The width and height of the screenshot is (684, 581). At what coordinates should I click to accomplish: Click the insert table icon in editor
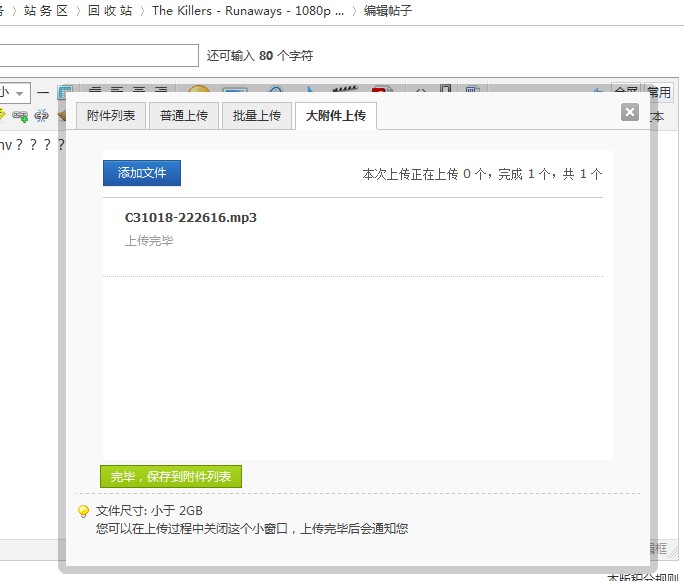click(65, 92)
